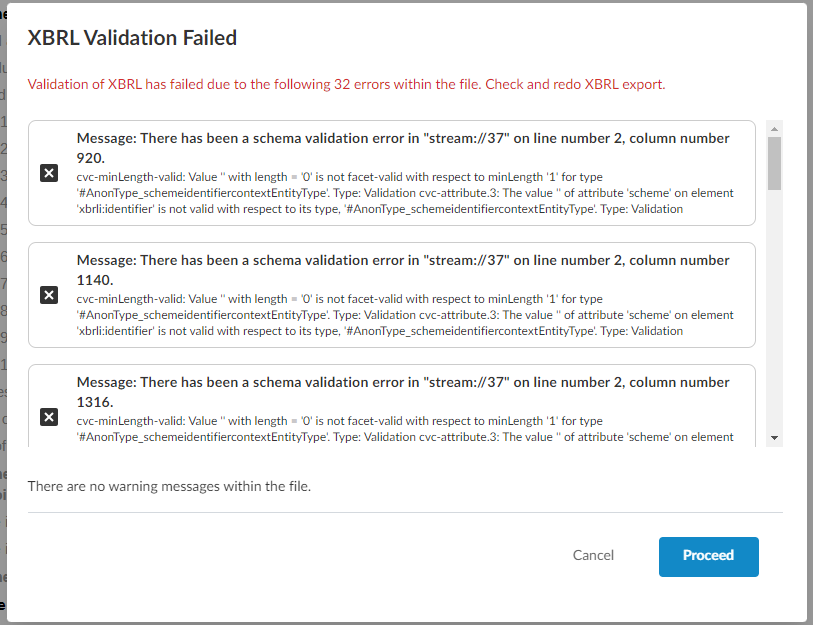Screen dimensions: 813x625
Task: Click the error X icon for column 920
Action: (x=48, y=173)
